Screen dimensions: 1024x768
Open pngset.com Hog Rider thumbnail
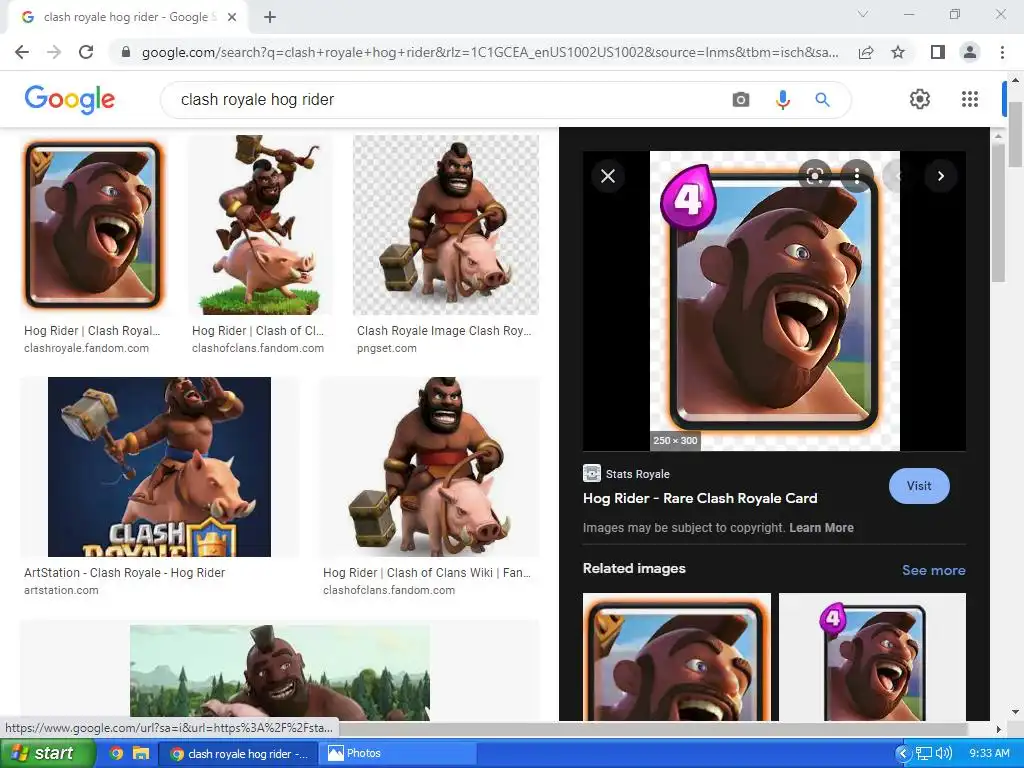click(x=446, y=225)
